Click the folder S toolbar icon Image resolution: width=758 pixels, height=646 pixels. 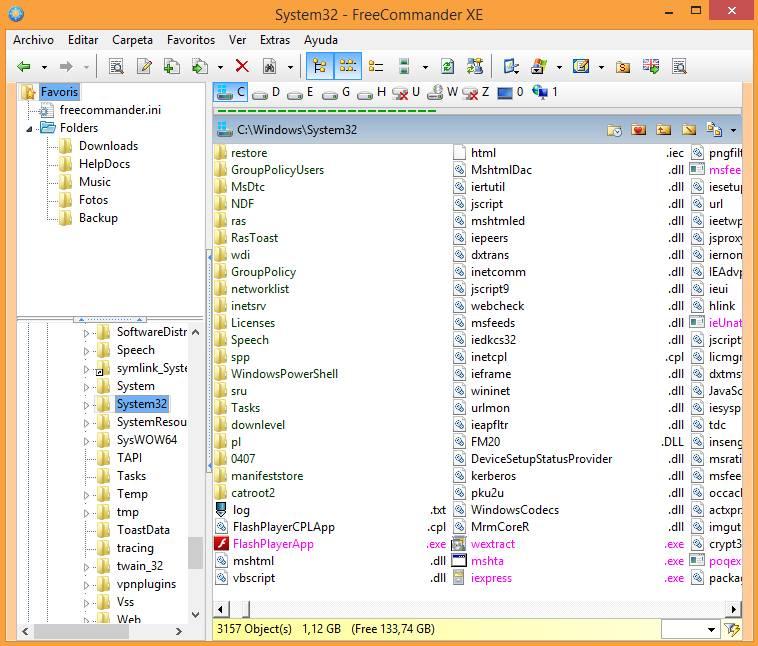pyautogui.click(x=623, y=67)
